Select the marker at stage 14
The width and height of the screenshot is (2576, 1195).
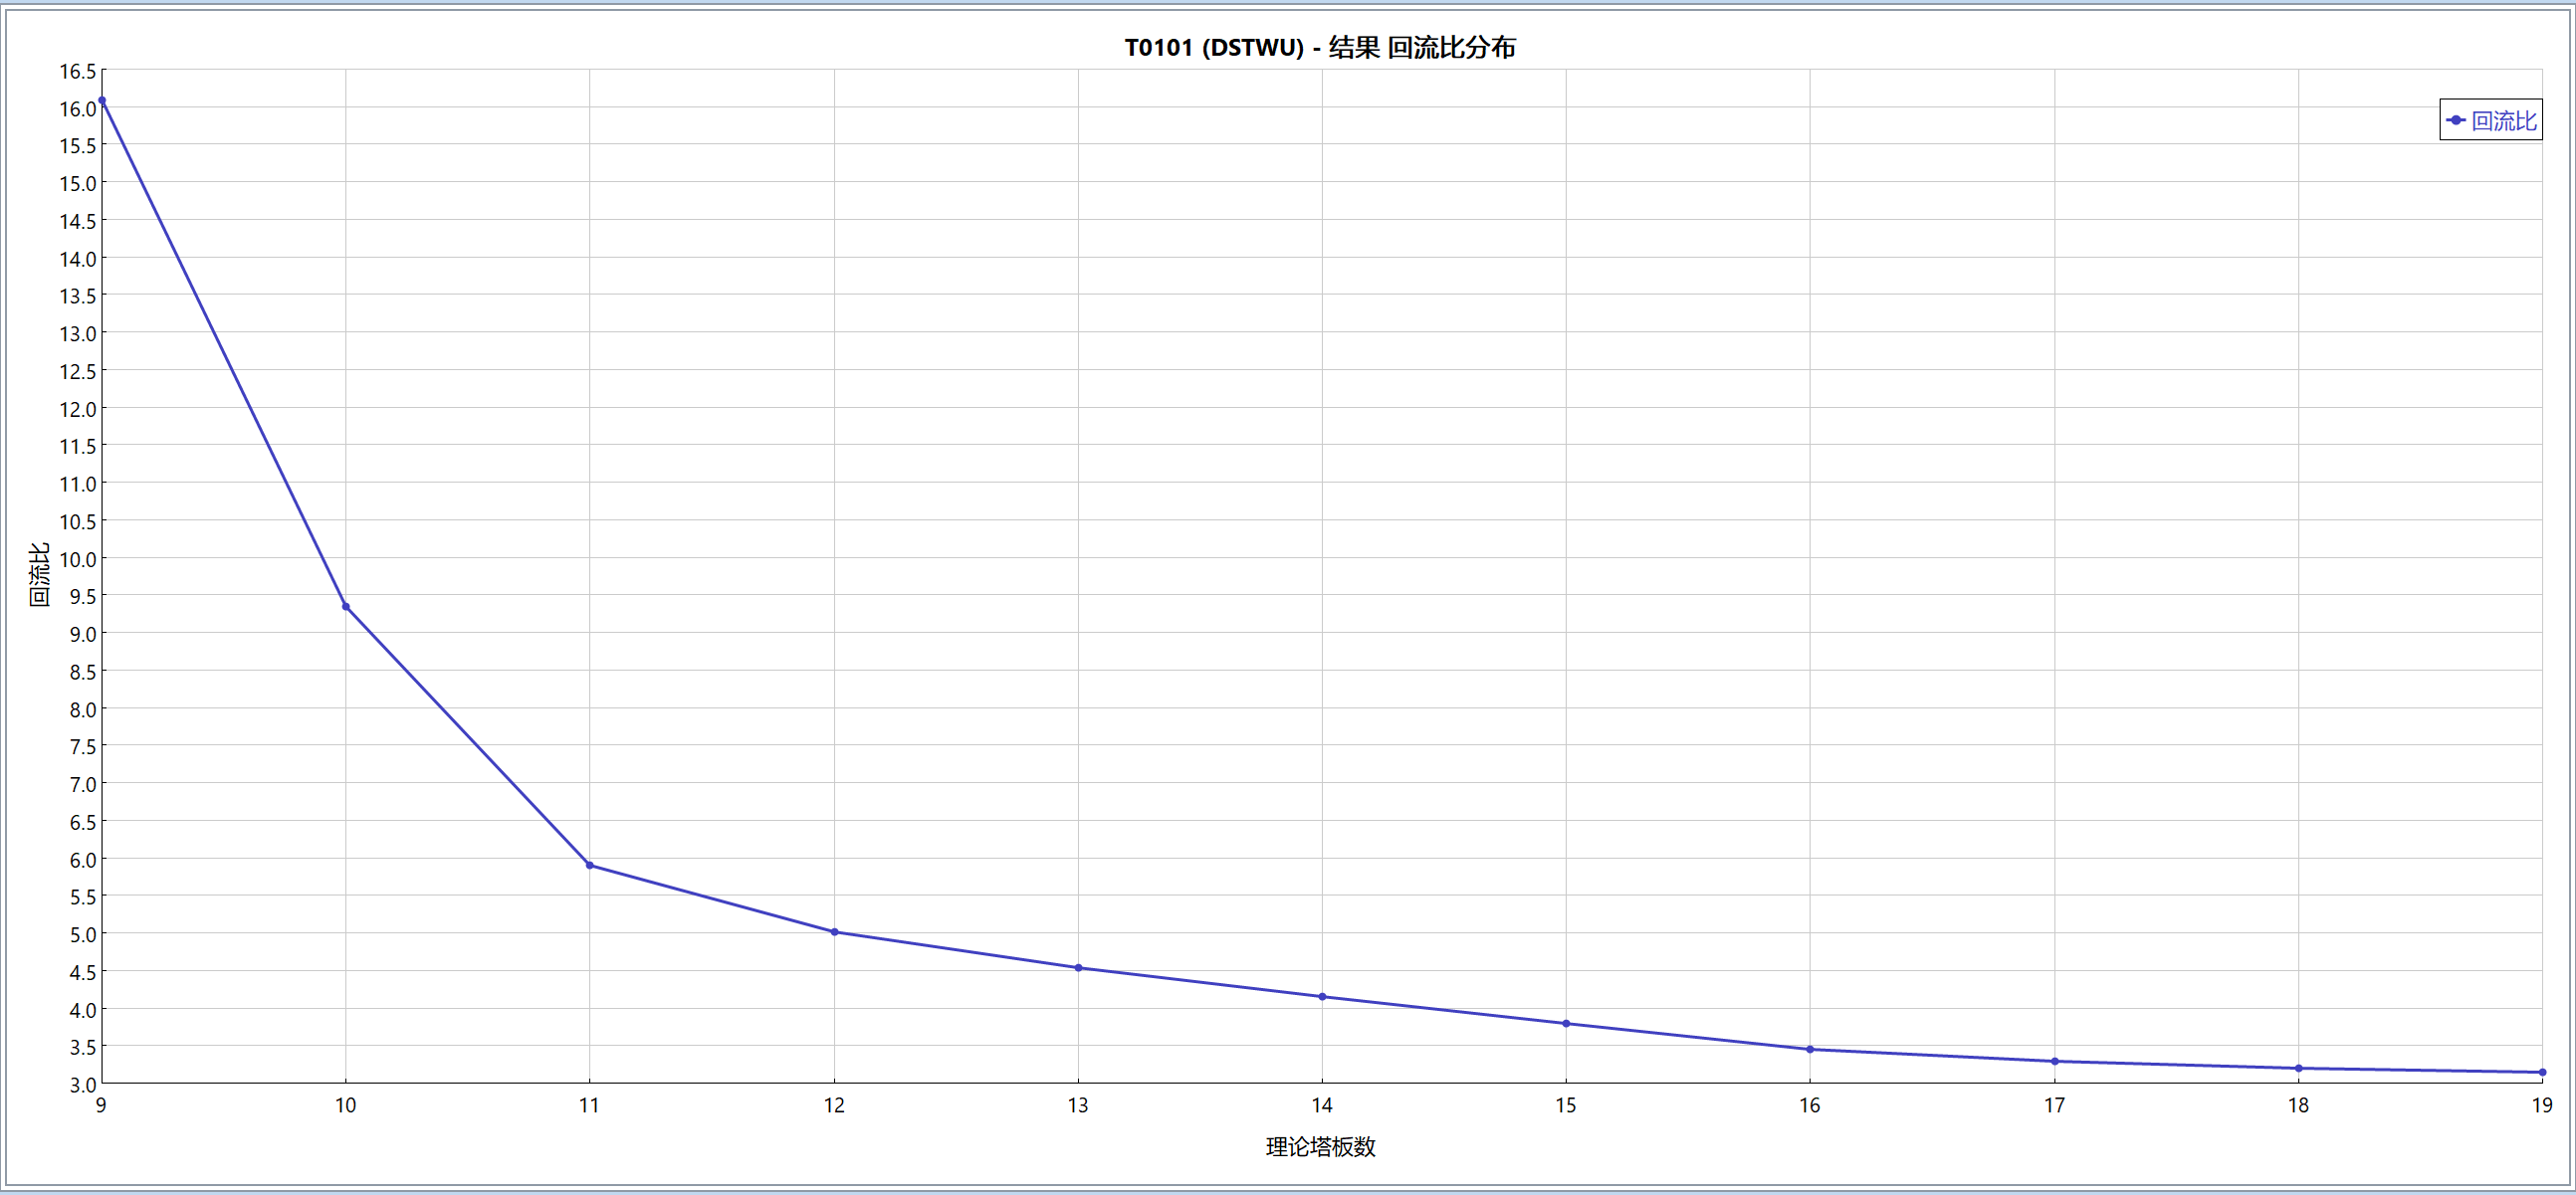[x=1322, y=997]
